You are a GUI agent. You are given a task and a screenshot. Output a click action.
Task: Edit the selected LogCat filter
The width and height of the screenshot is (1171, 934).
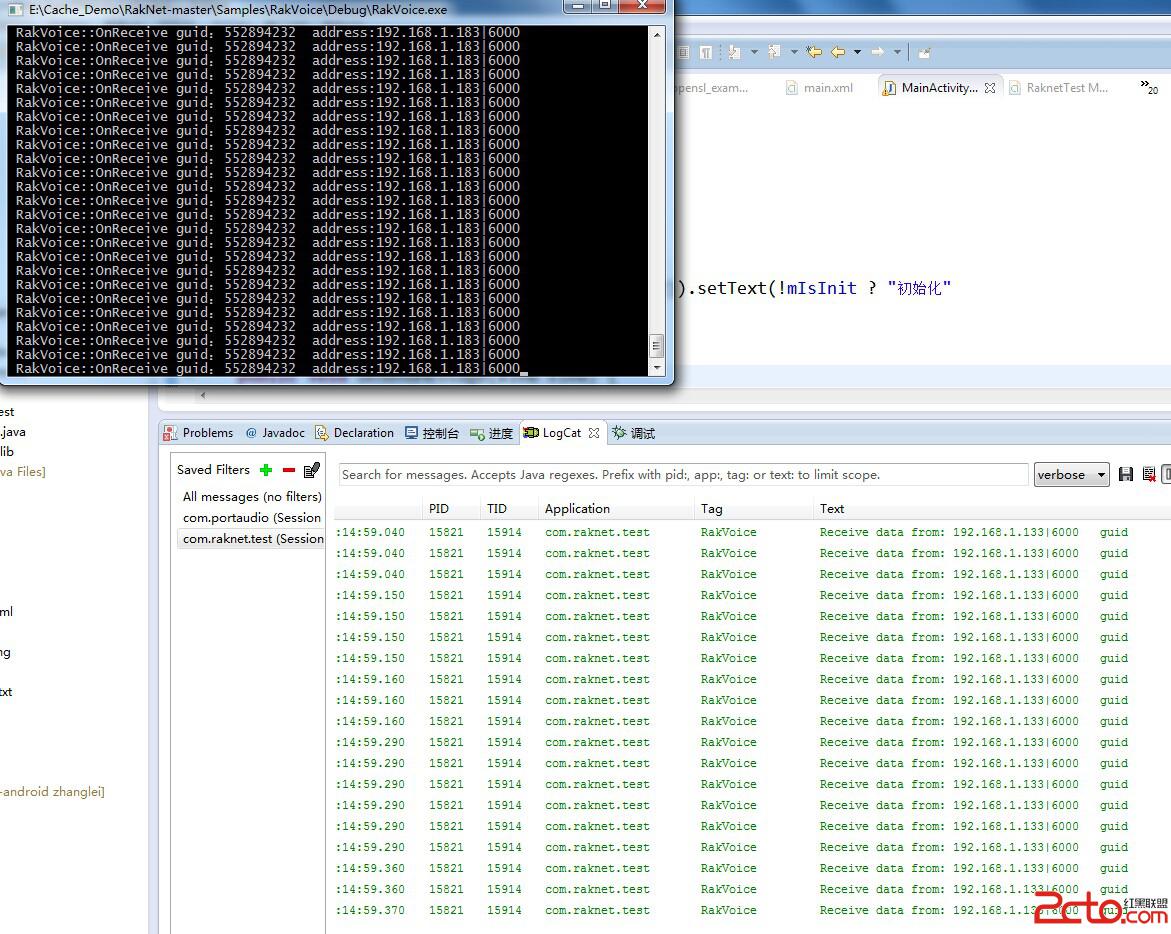(x=312, y=470)
